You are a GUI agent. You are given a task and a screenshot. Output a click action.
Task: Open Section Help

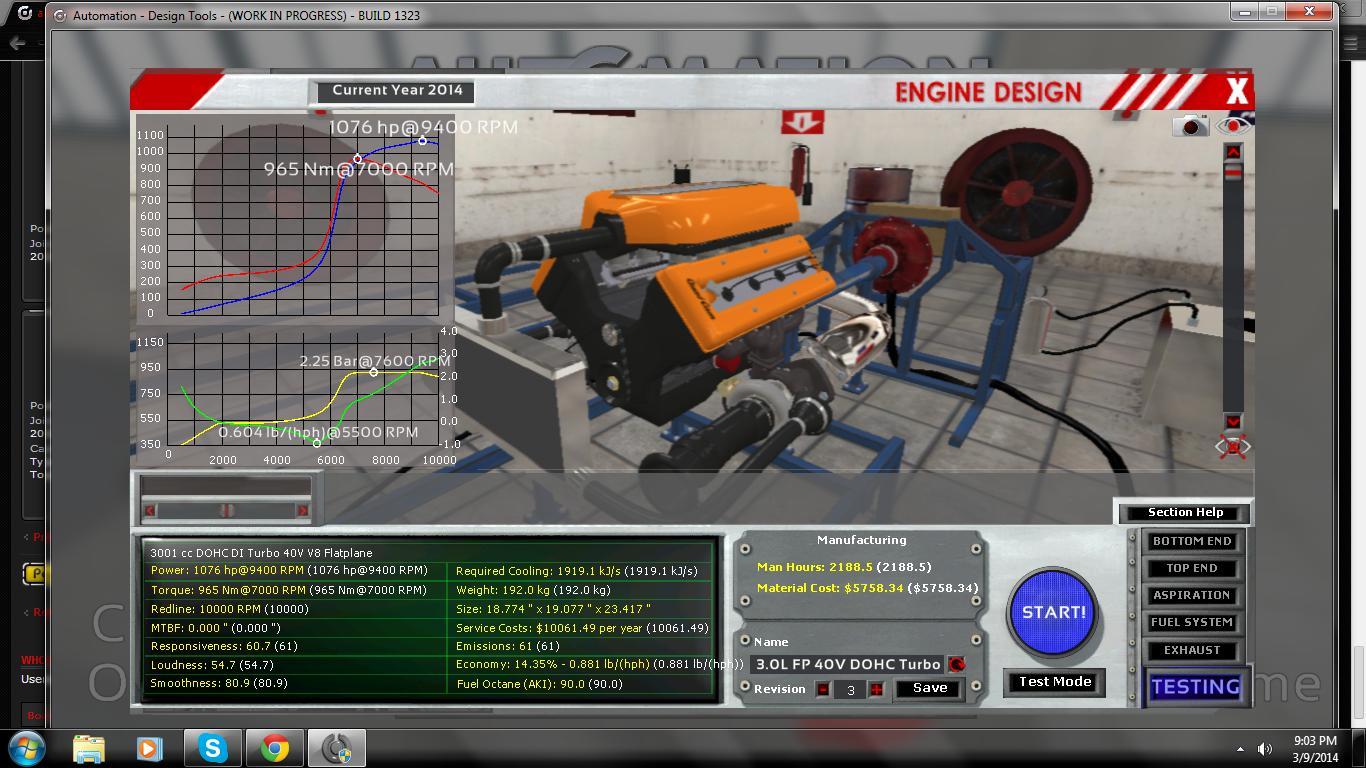(1185, 512)
